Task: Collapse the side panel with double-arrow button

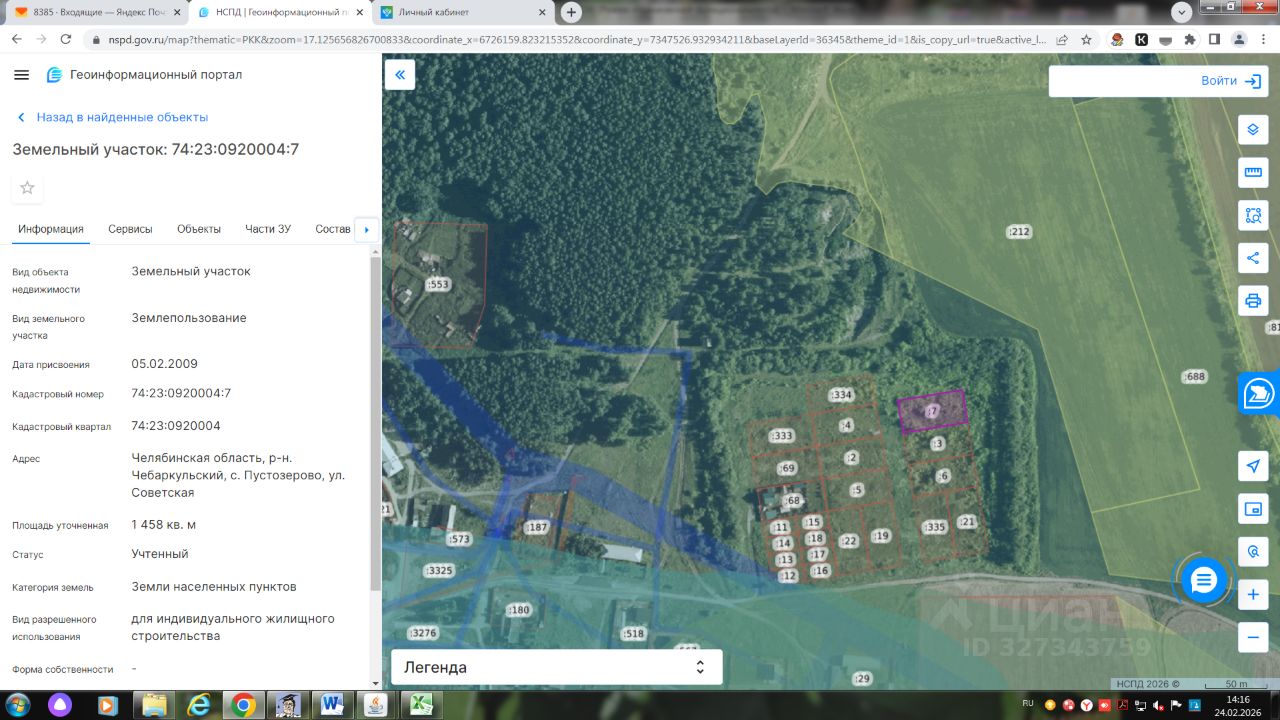Action: pyautogui.click(x=400, y=75)
